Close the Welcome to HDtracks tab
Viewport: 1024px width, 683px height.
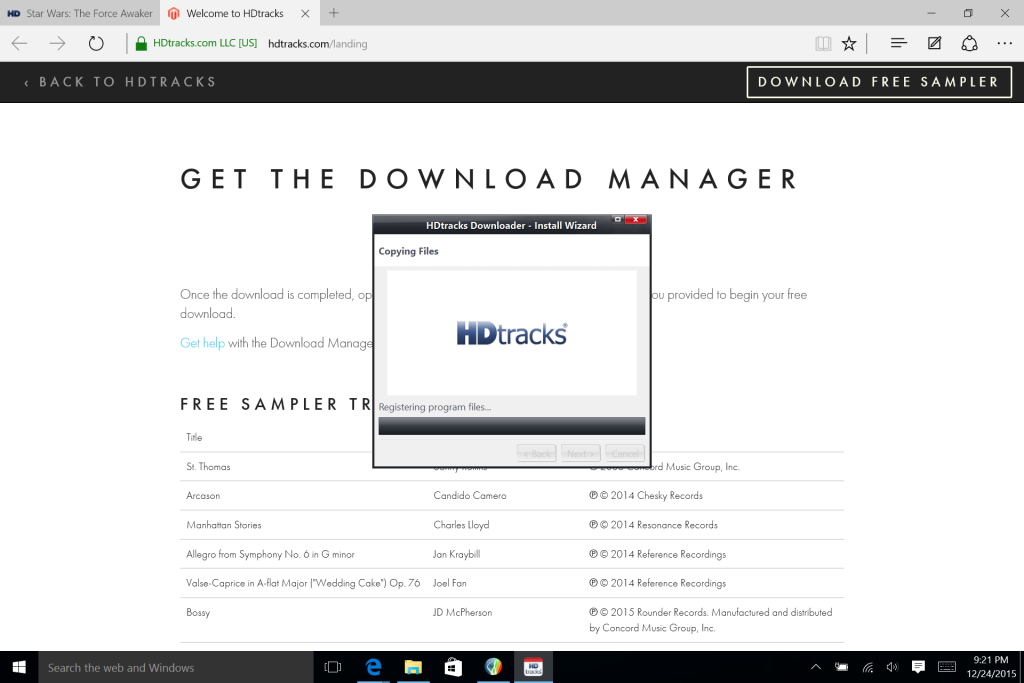point(305,13)
